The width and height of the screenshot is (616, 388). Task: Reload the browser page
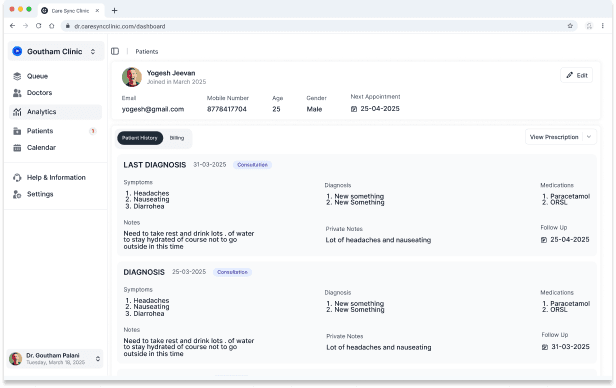point(38,26)
